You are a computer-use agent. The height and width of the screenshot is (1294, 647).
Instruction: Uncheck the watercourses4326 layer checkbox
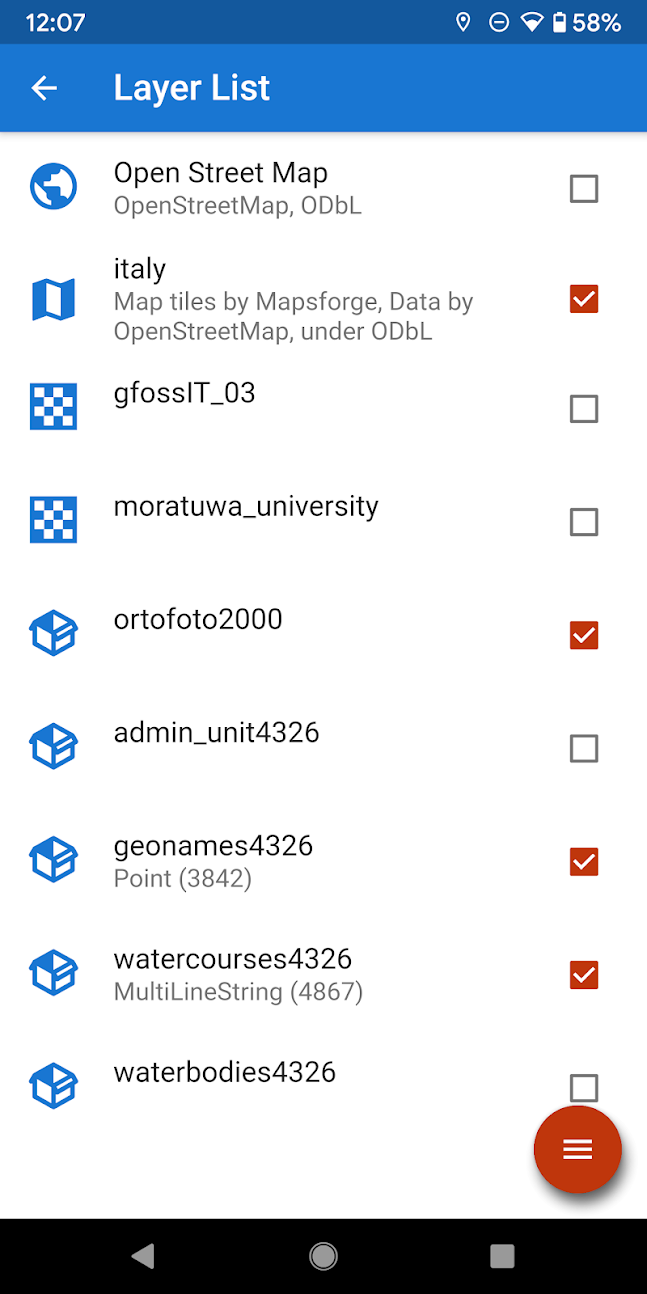click(x=583, y=974)
